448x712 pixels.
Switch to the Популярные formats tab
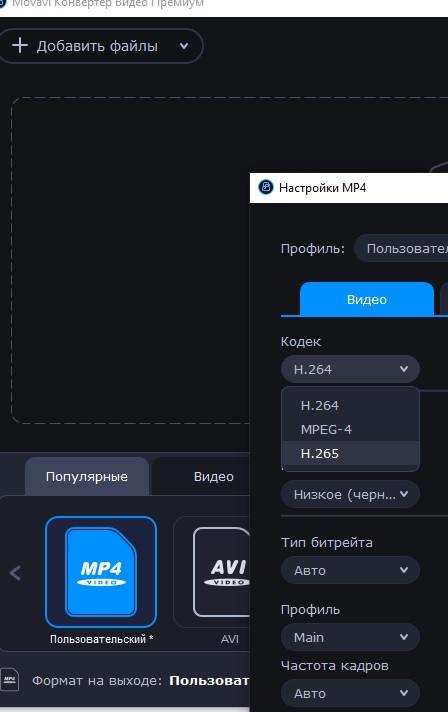87,476
